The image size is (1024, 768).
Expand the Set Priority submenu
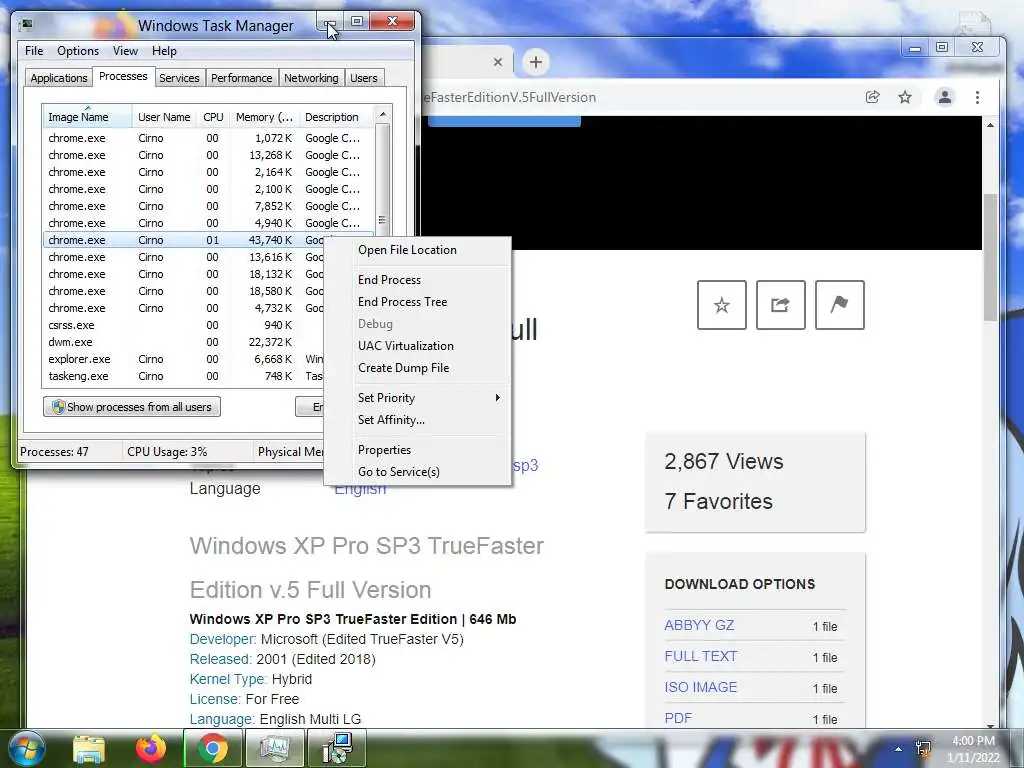[417, 398]
